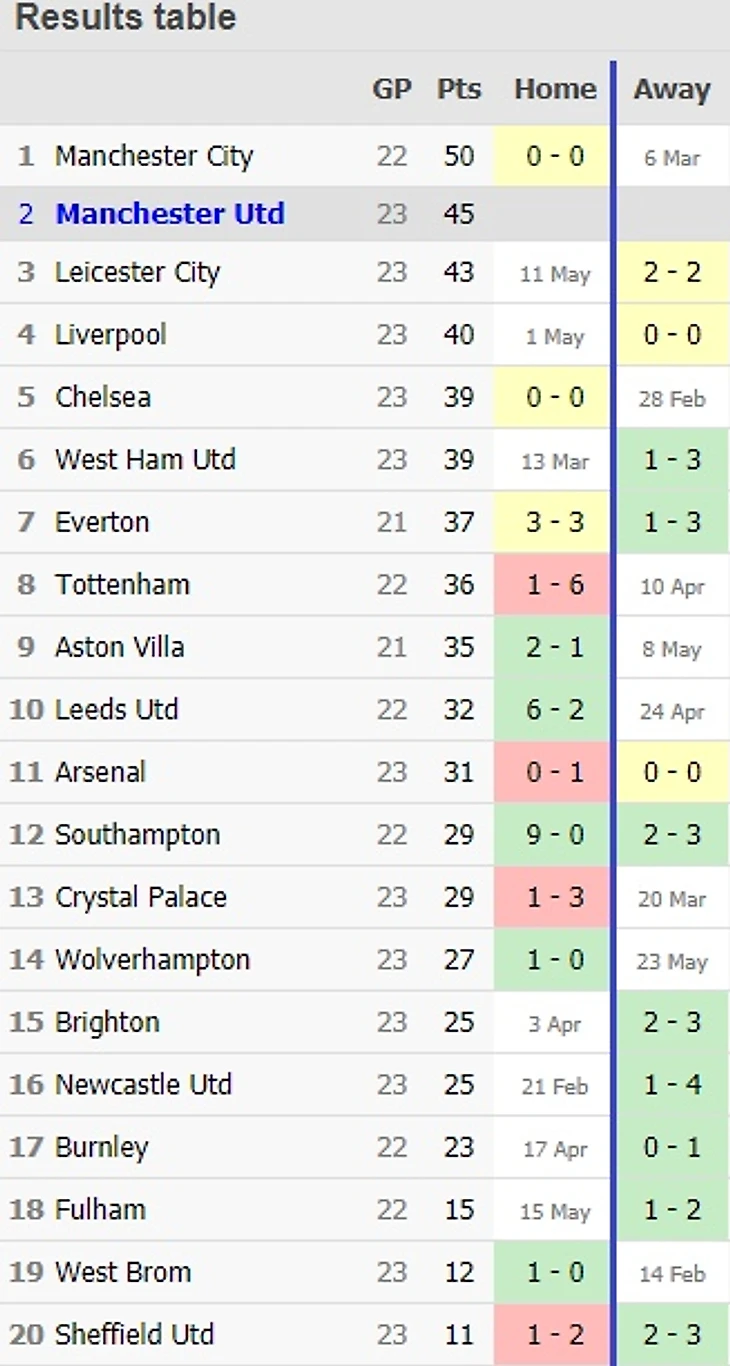Click the Away column header
730x1366 pixels.
pyautogui.click(x=672, y=89)
